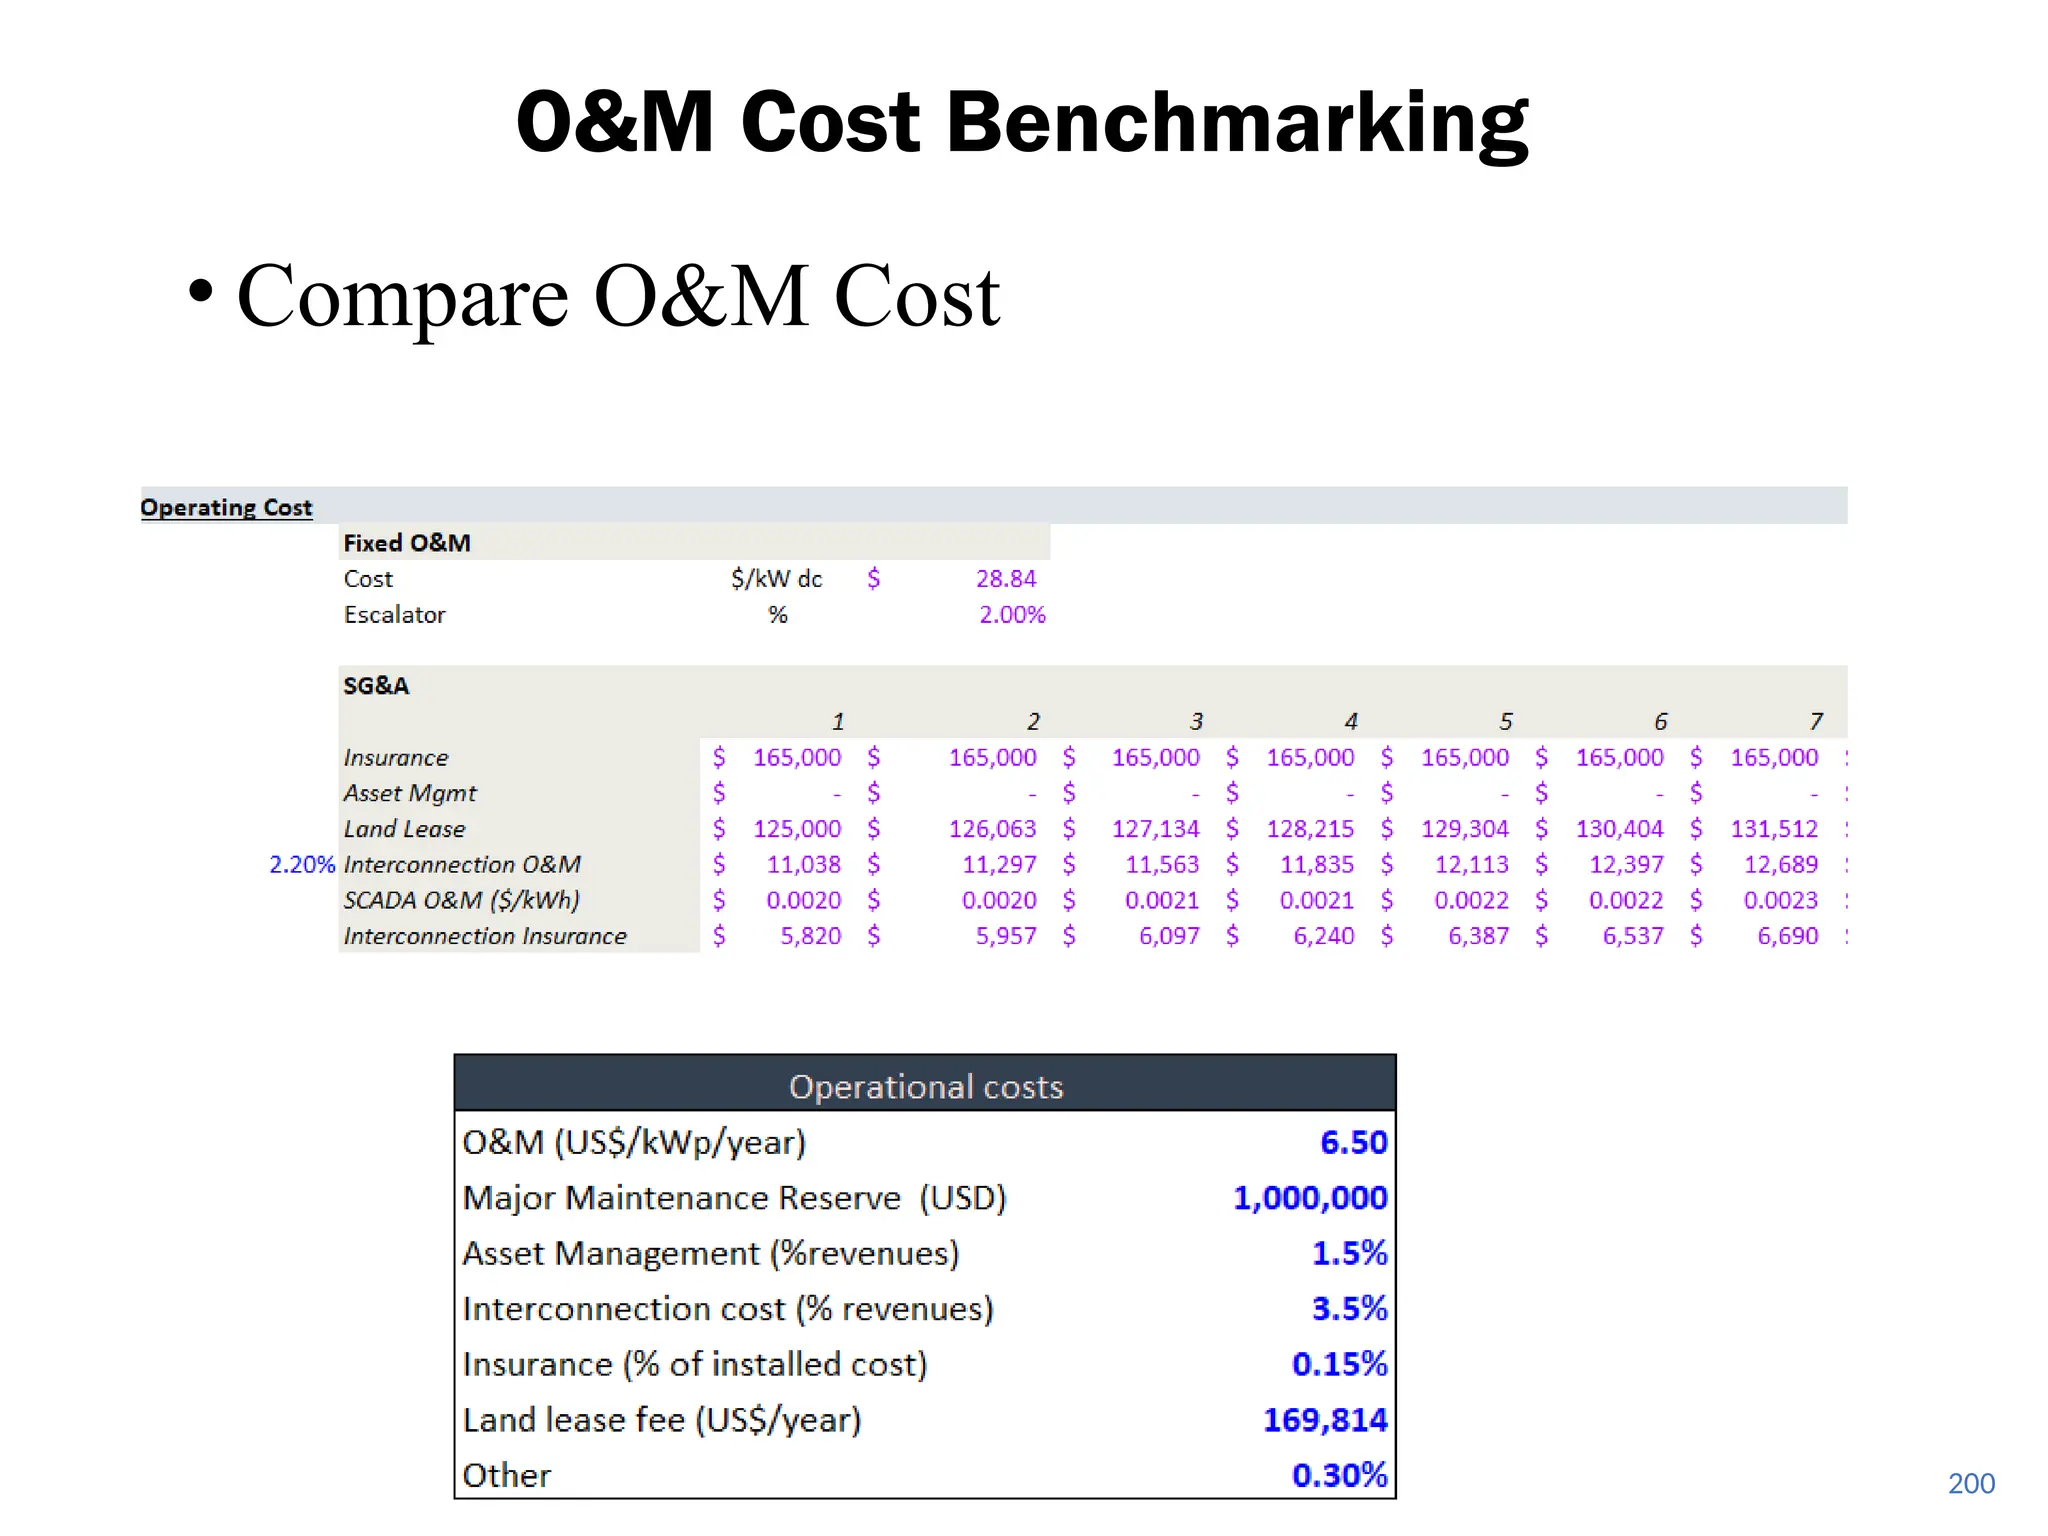Select Land Lease year 6 value '130,404'

(1620, 829)
